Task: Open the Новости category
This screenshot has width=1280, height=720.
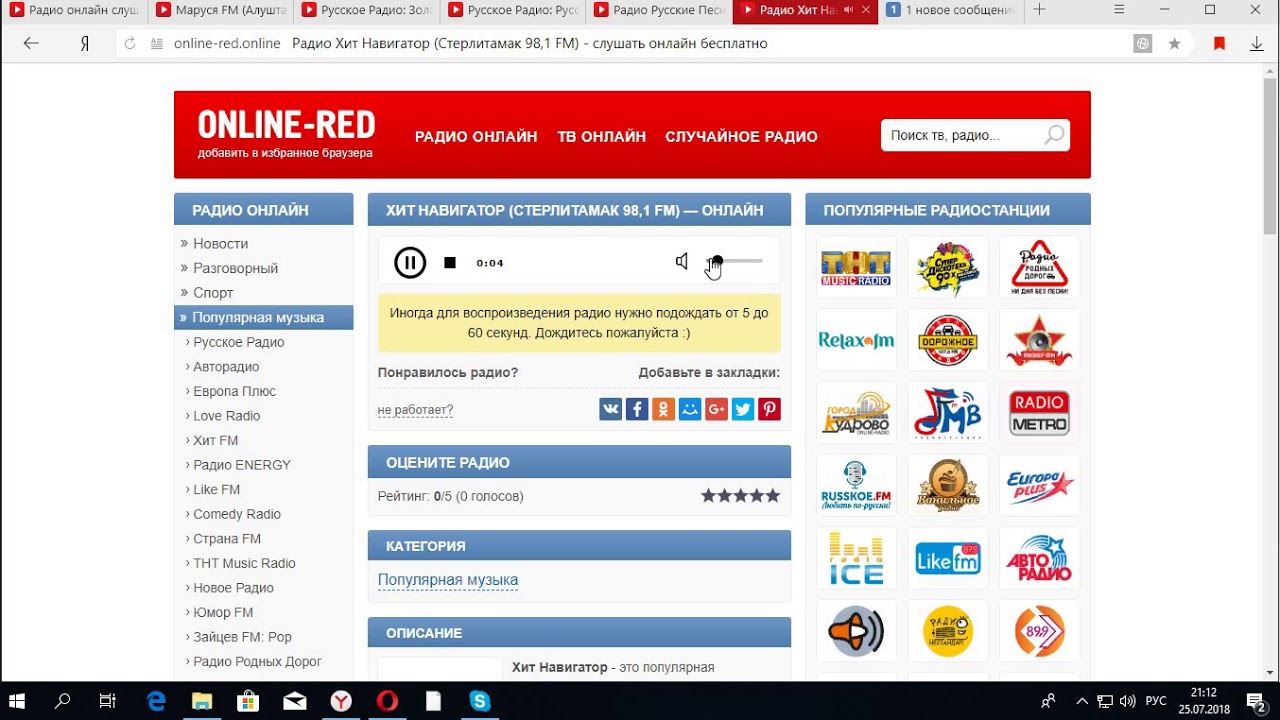Action: (220, 244)
